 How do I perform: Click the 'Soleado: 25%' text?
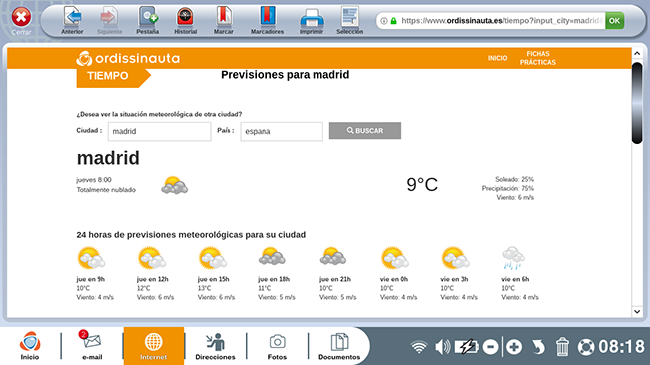click(514, 179)
